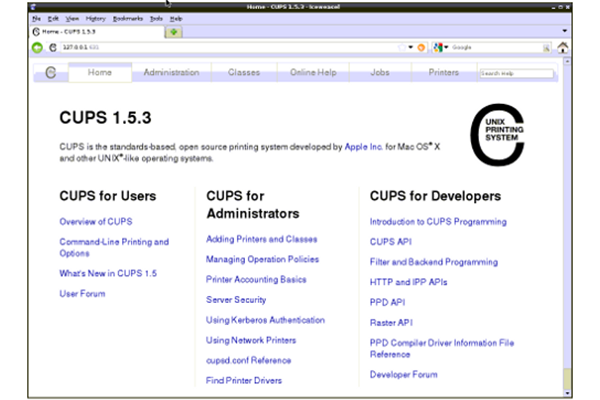Image resolution: width=600 pixels, height=400 pixels.
Task: Click the search magnifier icon in the Google box
Action: [x=547, y=47]
